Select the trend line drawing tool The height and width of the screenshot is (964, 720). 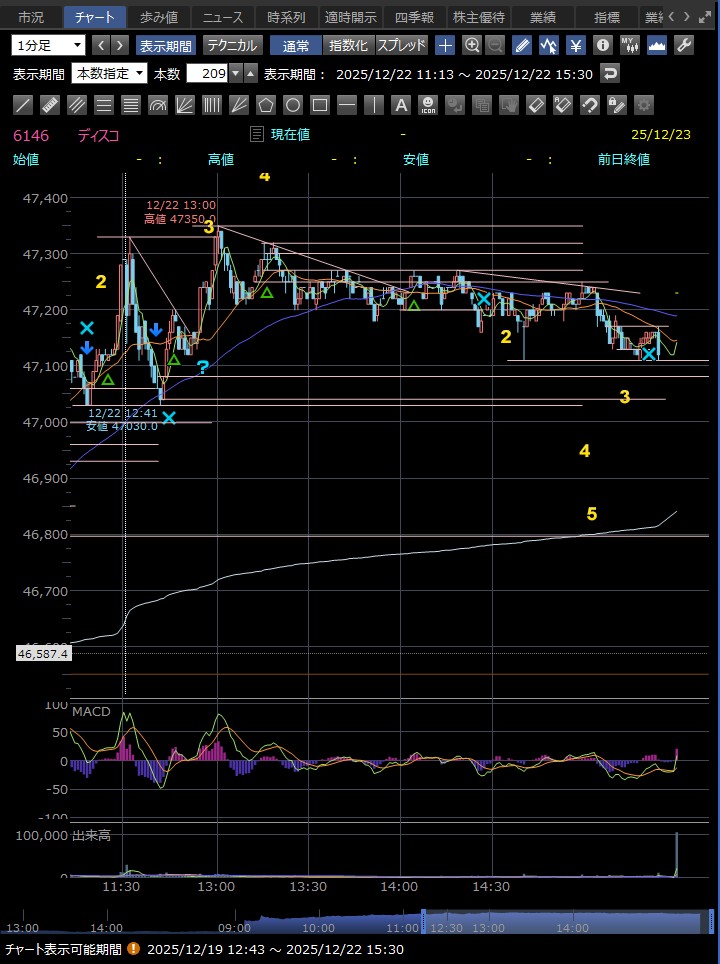(23, 105)
